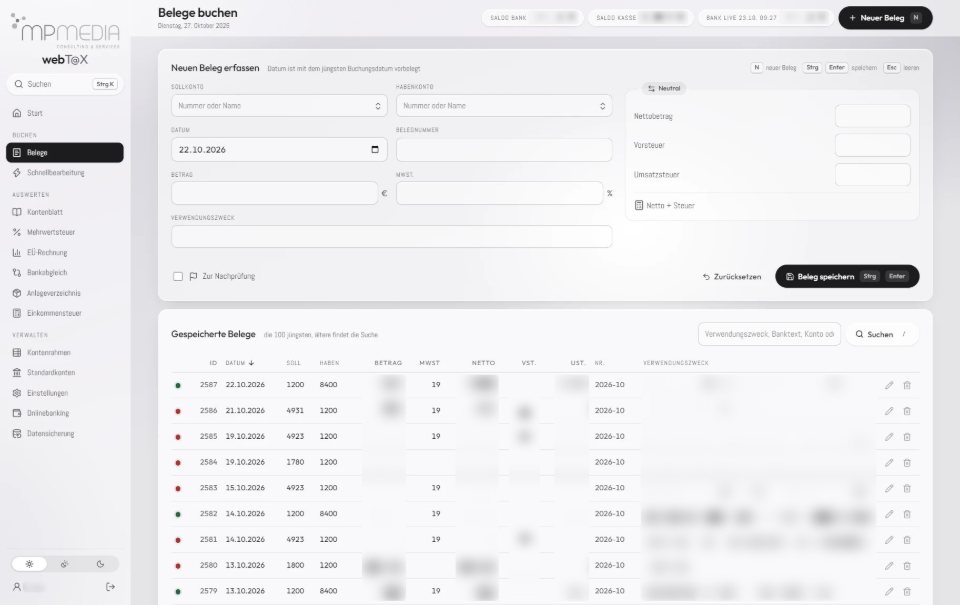The height and width of the screenshot is (605, 960).
Task: Focus the Belegnummer input field
Action: (x=504, y=150)
